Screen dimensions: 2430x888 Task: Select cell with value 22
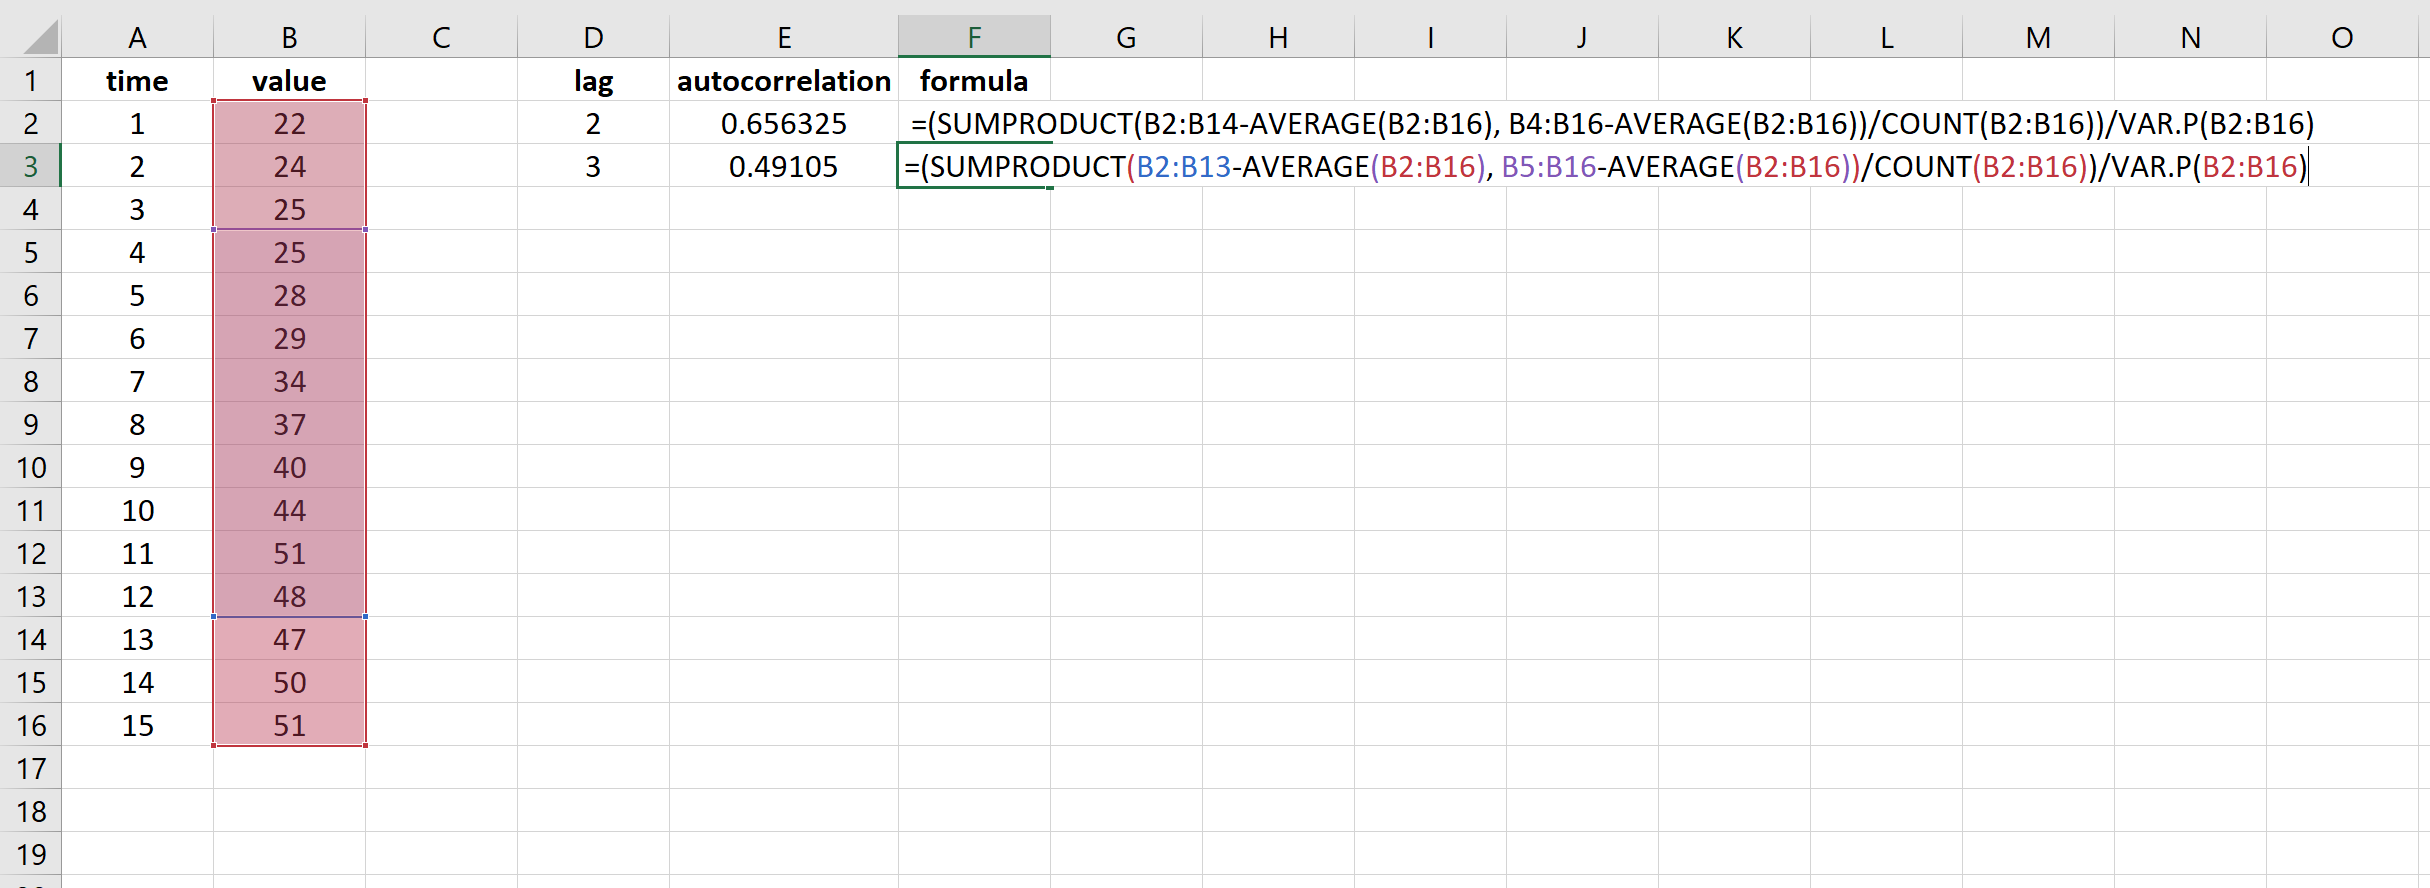click(289, 123)
